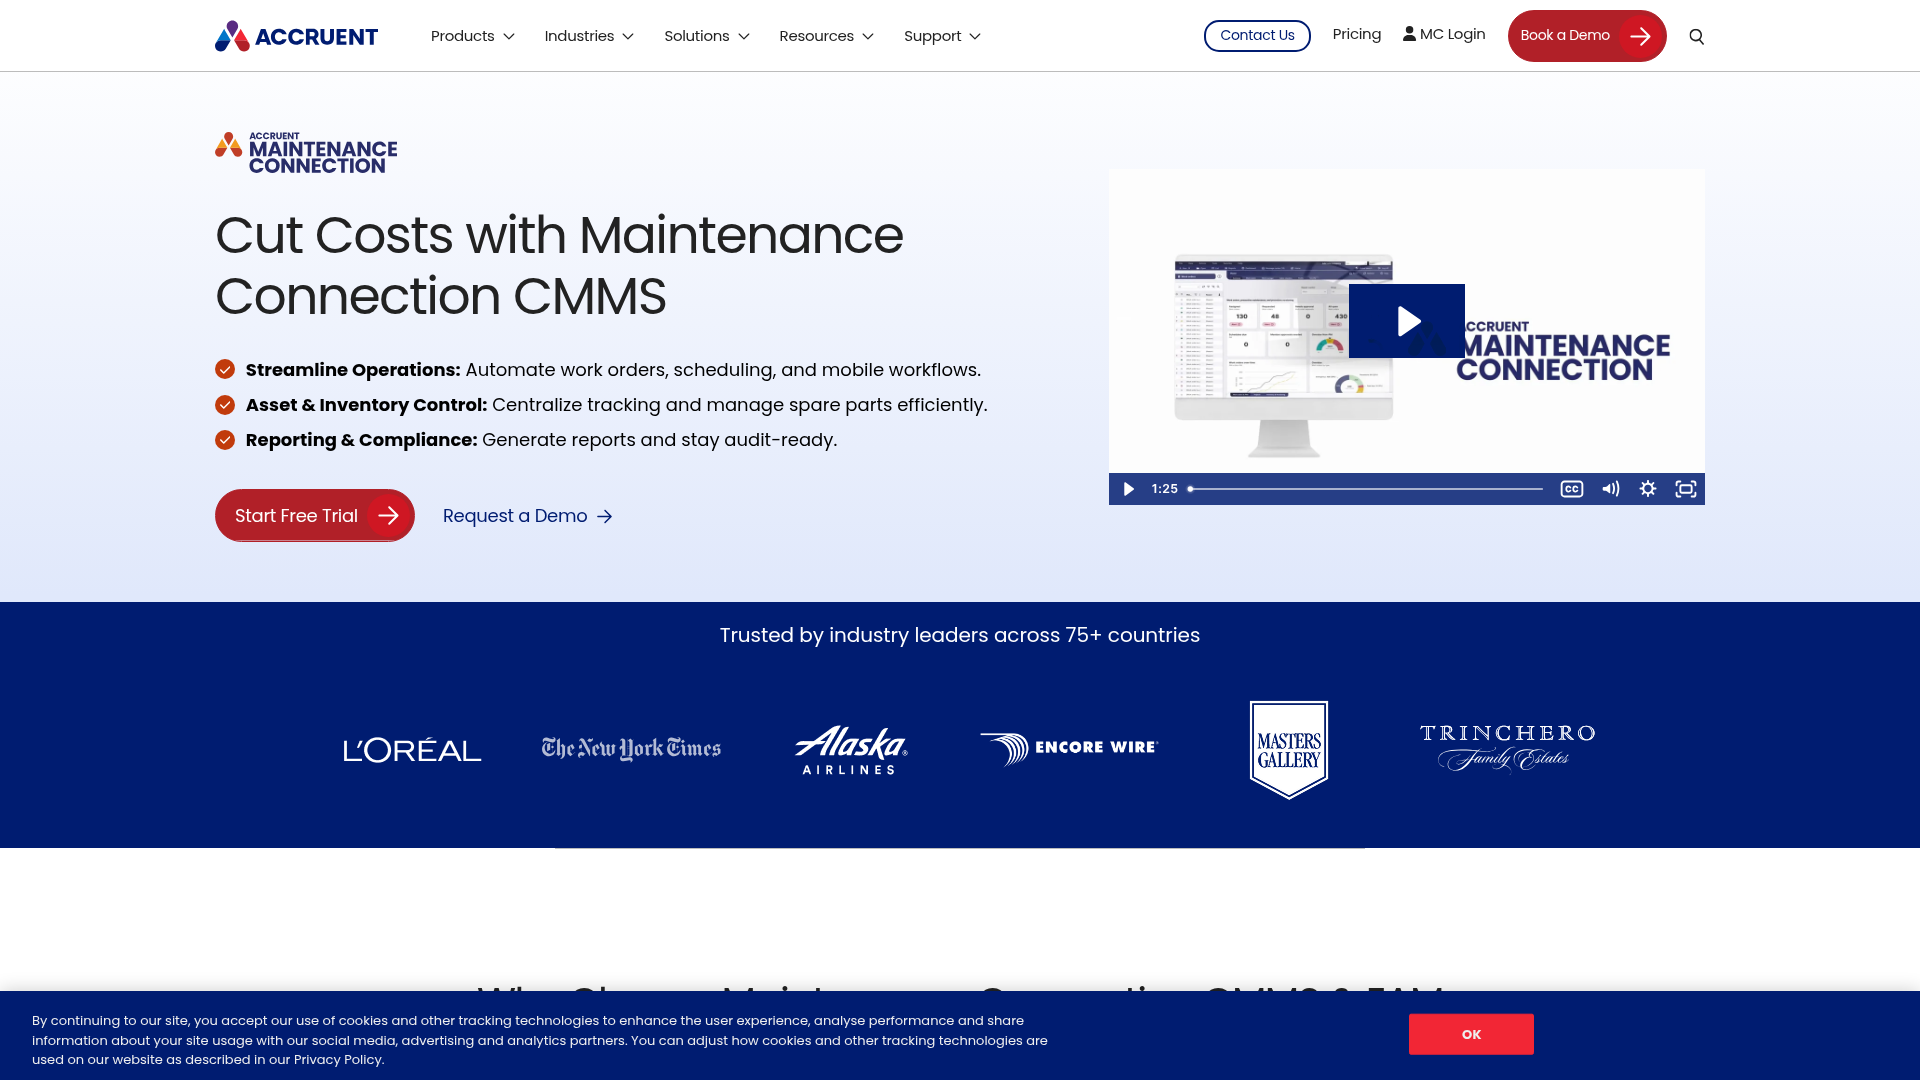This screenshot has width=1920, height=1080.
Task: Click the Start Free Trial button
Action: coord(314,515)
